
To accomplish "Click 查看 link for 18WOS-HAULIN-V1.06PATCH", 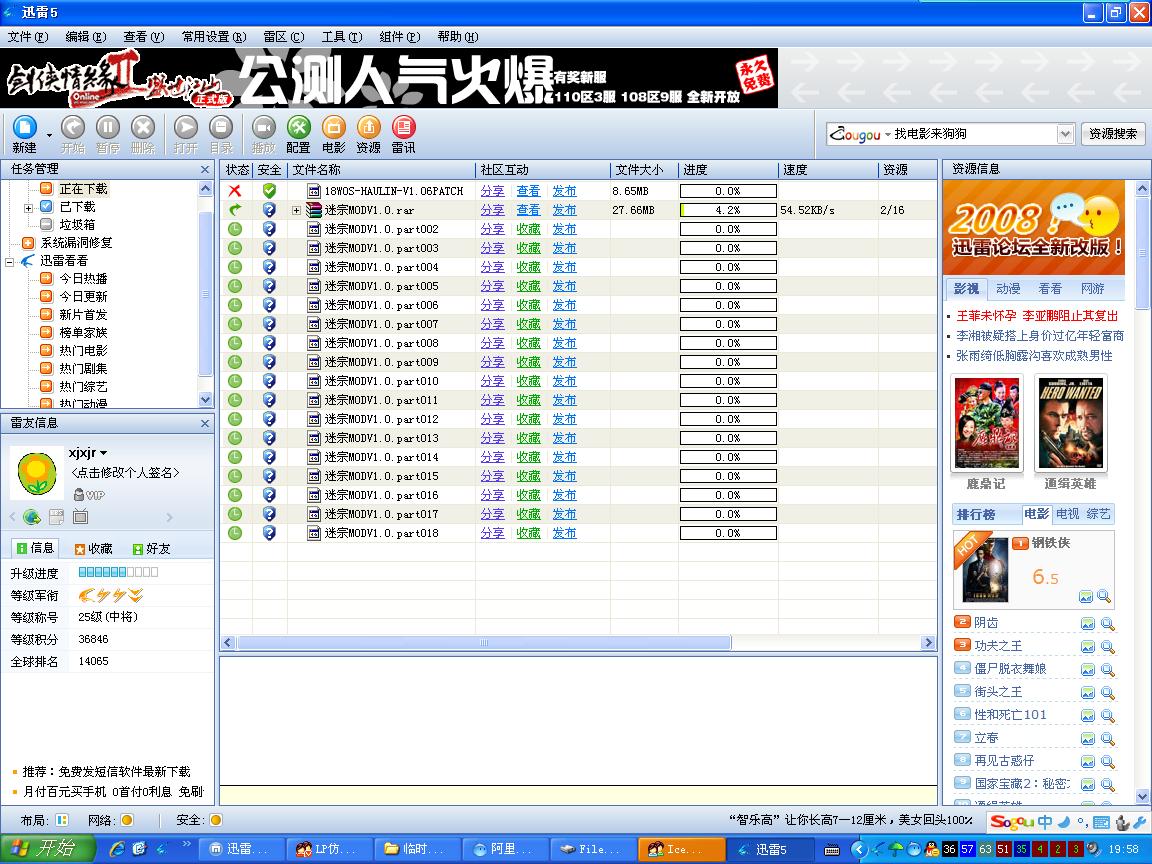I will click(x=528, y=191).
